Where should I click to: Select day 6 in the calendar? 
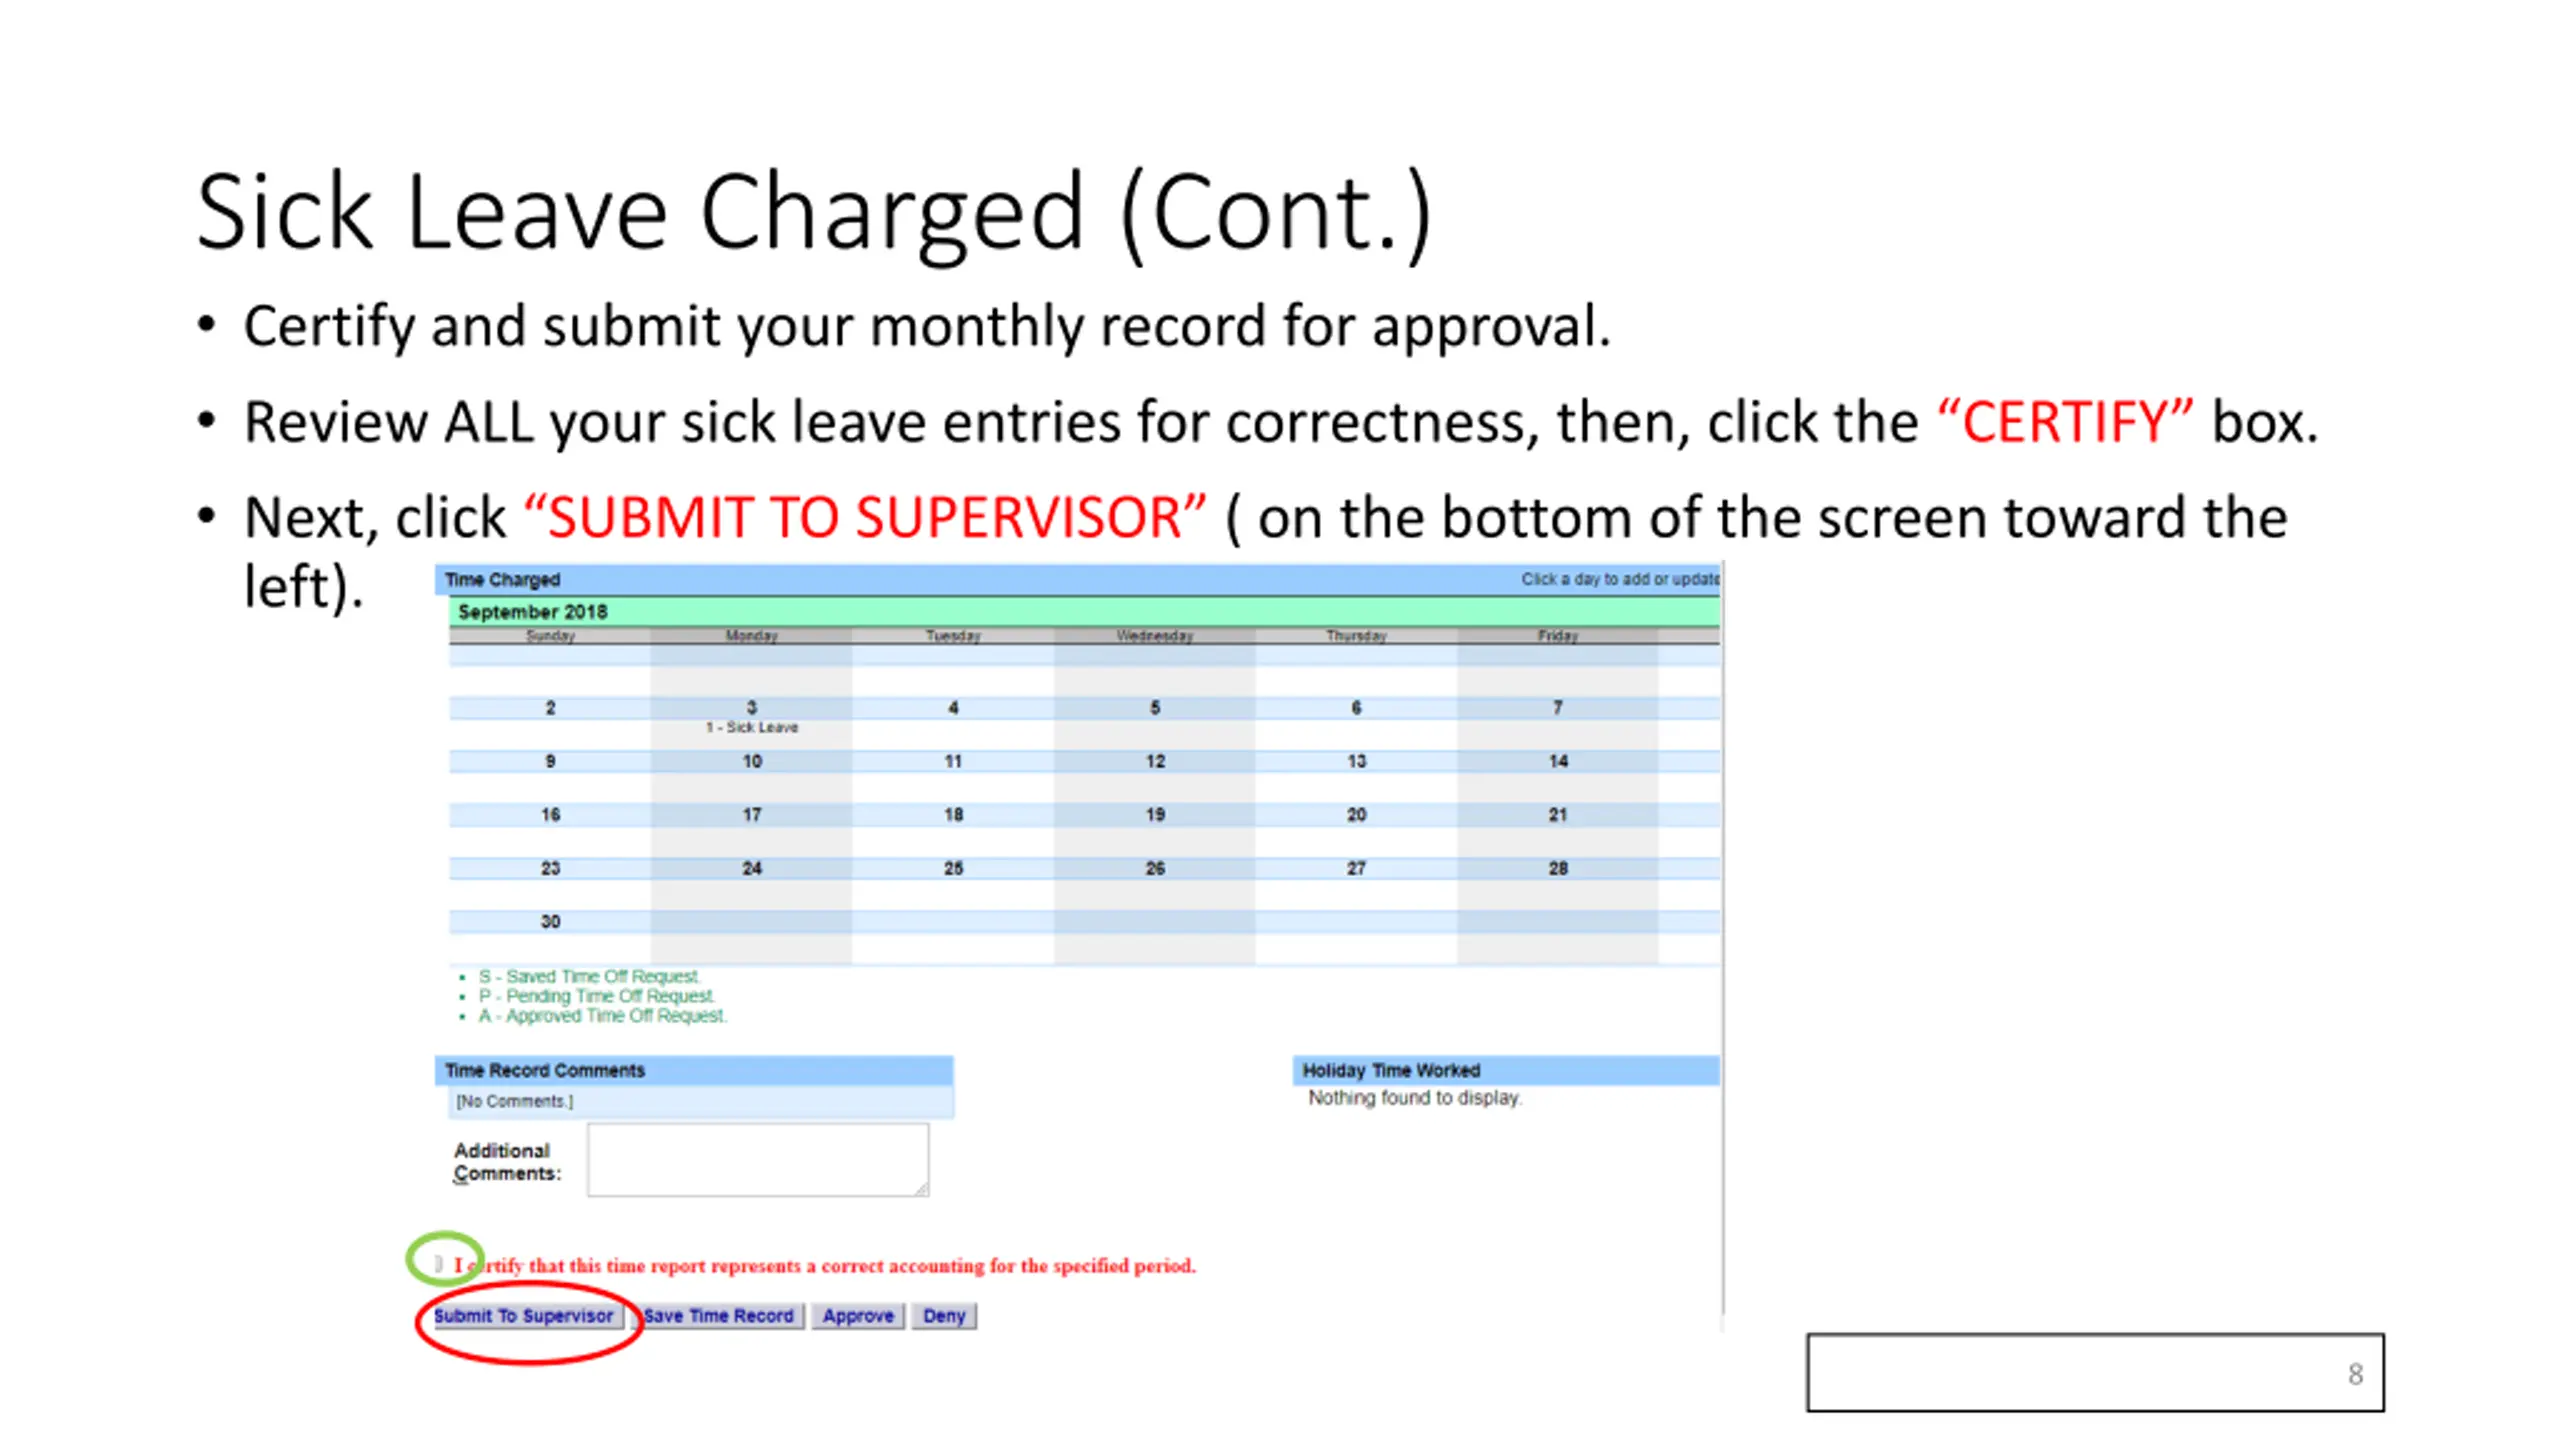1356,708
